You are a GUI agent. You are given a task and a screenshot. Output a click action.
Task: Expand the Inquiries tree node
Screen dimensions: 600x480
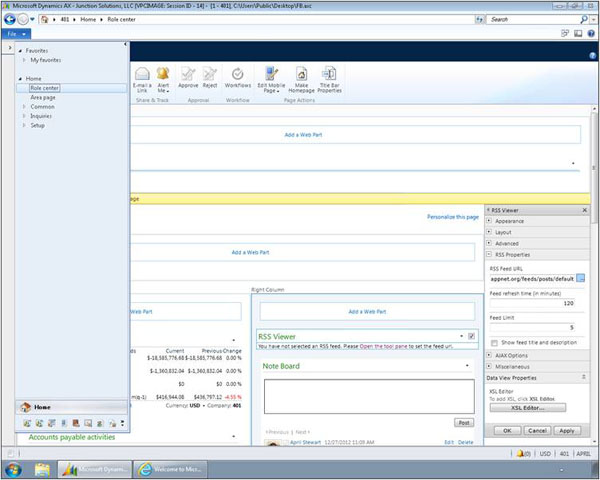pyautogui.click(x=24, y=116)
